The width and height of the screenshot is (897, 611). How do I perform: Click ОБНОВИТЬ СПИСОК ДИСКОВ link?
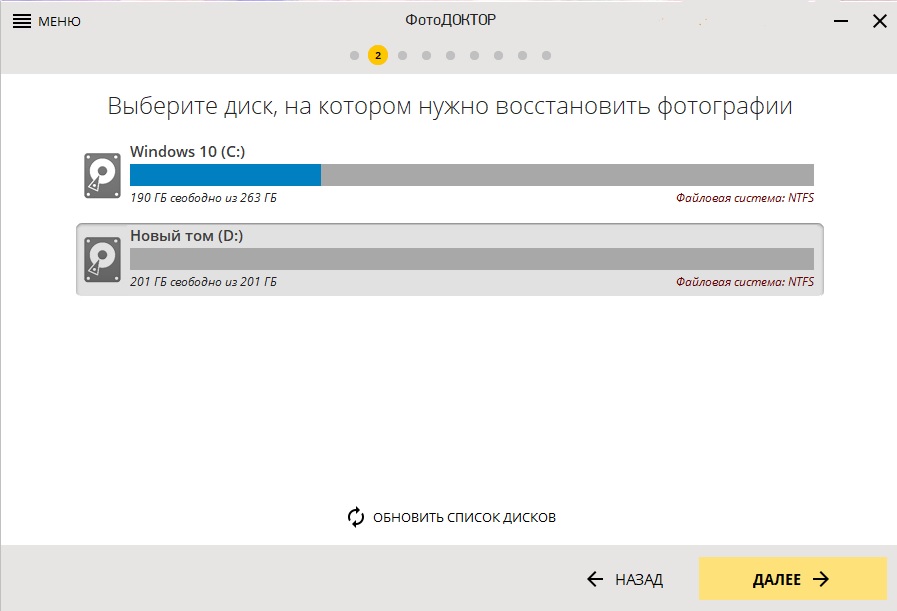[464, 517]
